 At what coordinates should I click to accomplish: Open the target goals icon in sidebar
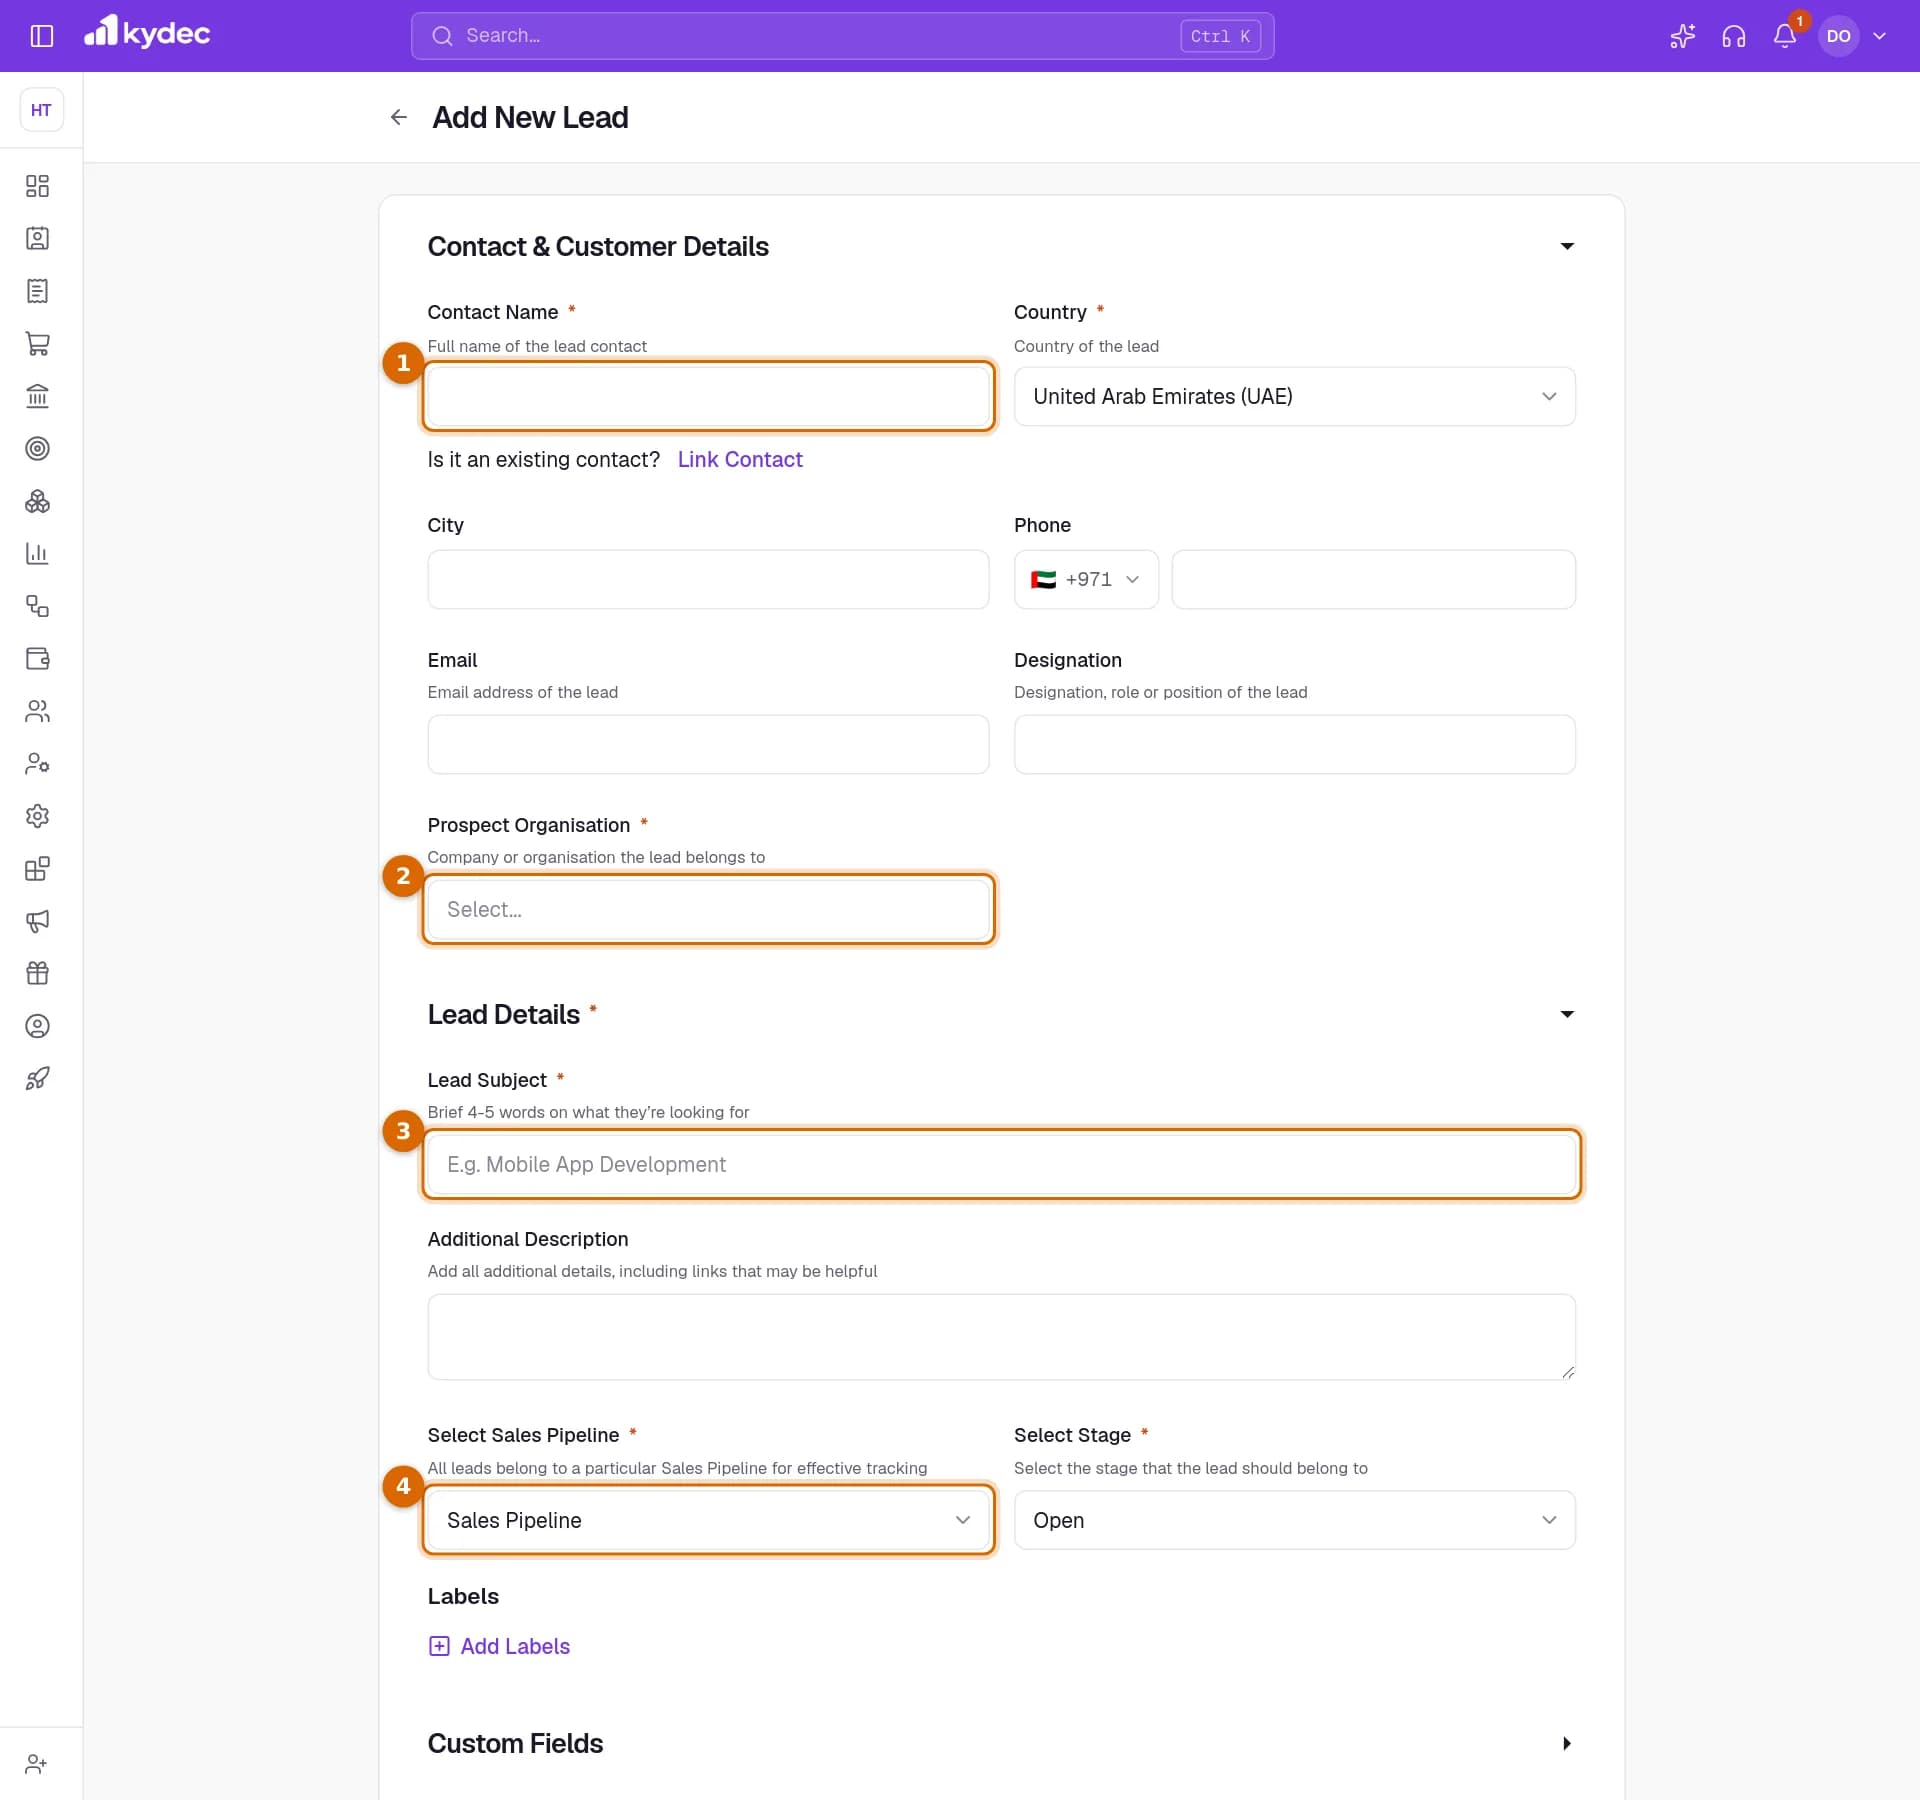[37, 448]
